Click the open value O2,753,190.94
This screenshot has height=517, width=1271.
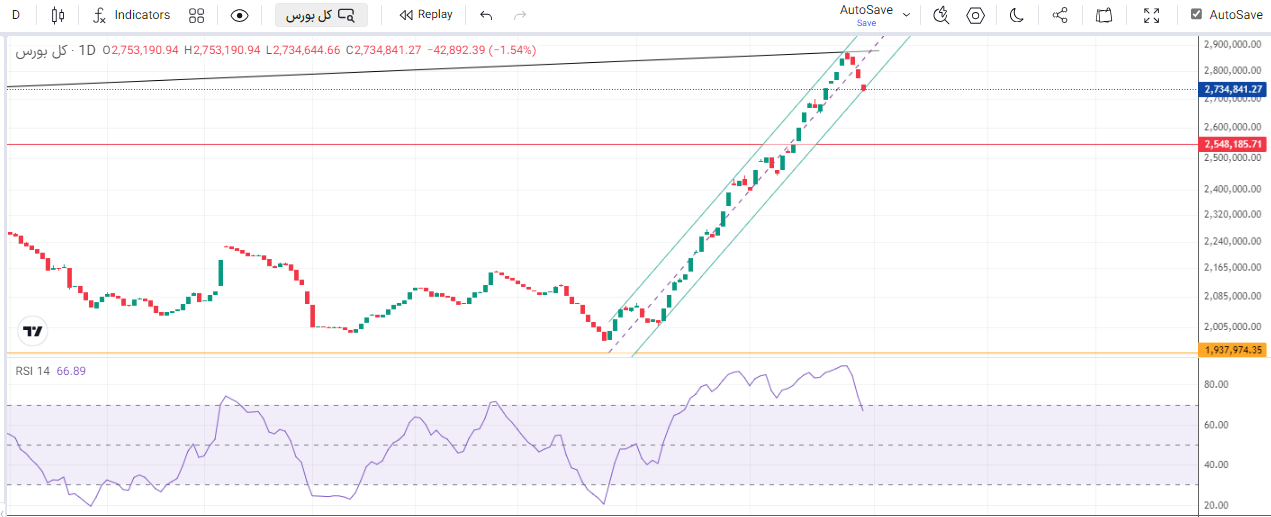pyautogui.click(x=140, y=50)
